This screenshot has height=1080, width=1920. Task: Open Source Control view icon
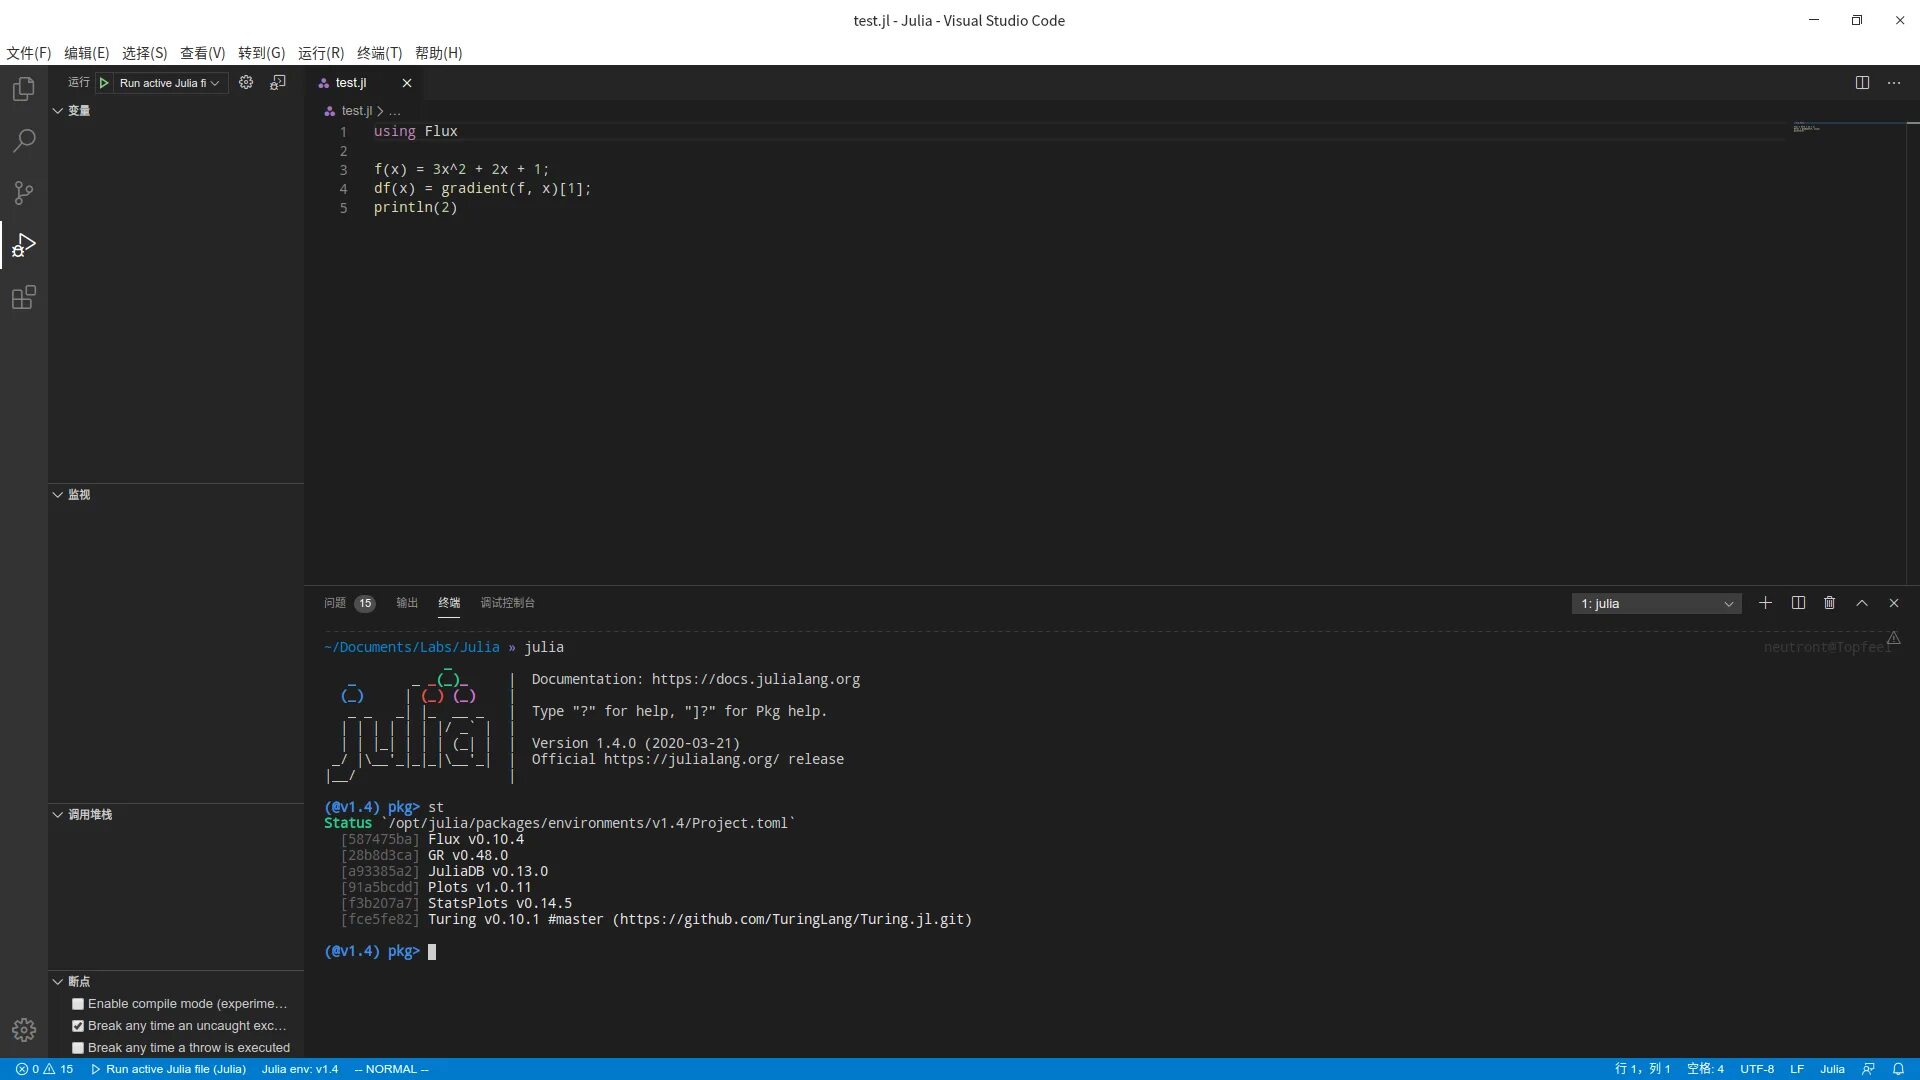point(24,193)
